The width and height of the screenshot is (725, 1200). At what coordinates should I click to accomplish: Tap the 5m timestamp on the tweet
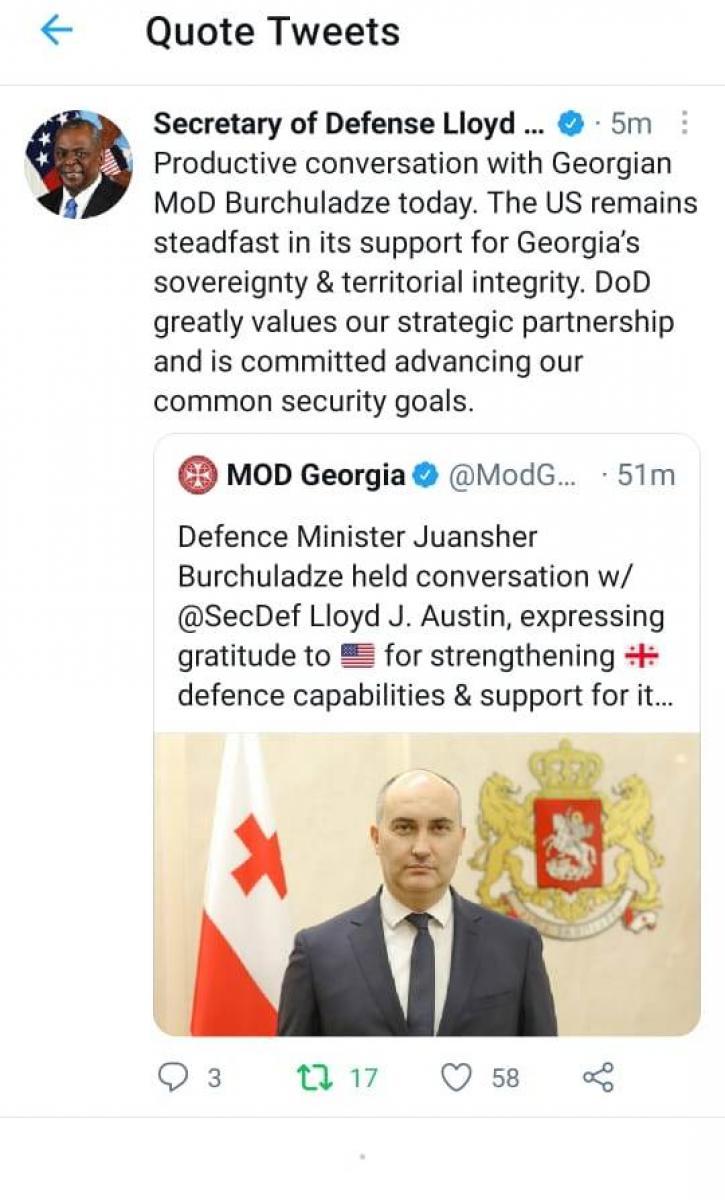[x=630, y=124]
